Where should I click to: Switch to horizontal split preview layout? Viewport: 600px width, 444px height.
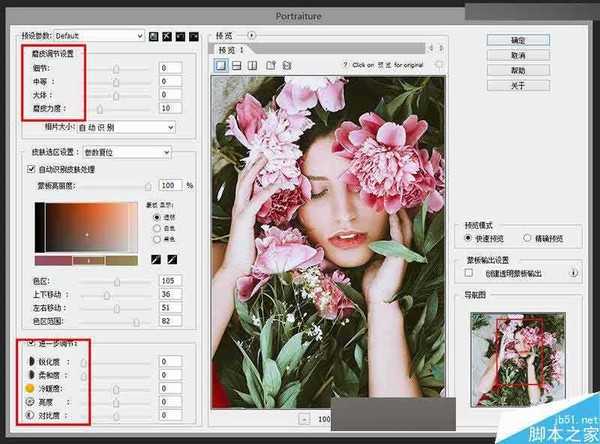pyautogui.click(x=237, y=64)
